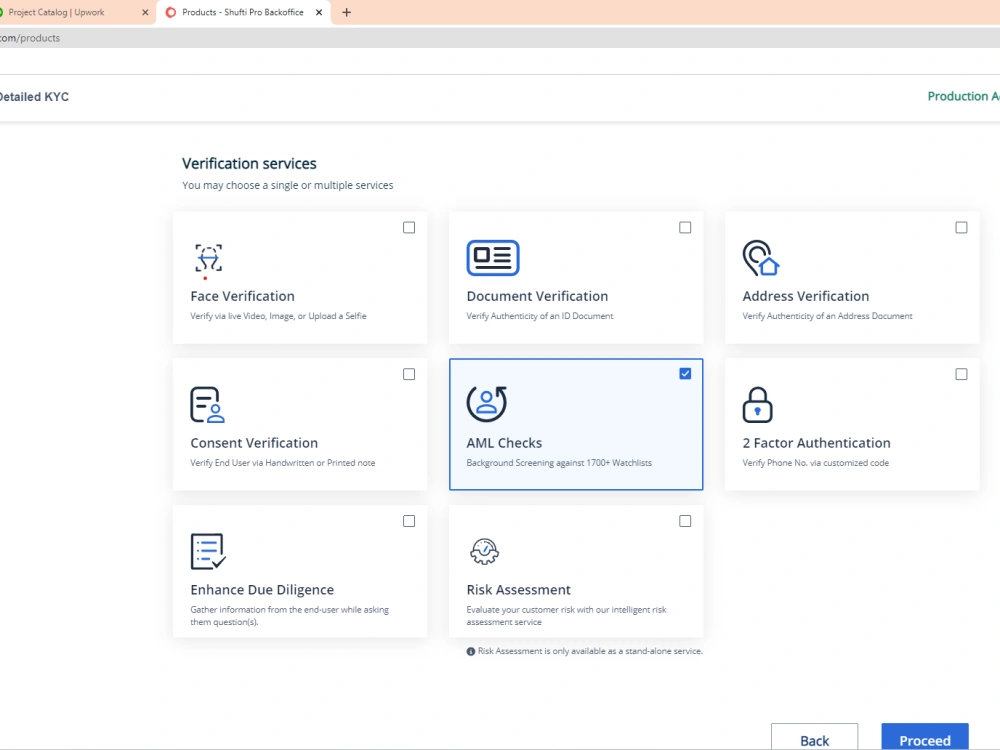Check the Document Verification checkbox

[x=685, y=227]
